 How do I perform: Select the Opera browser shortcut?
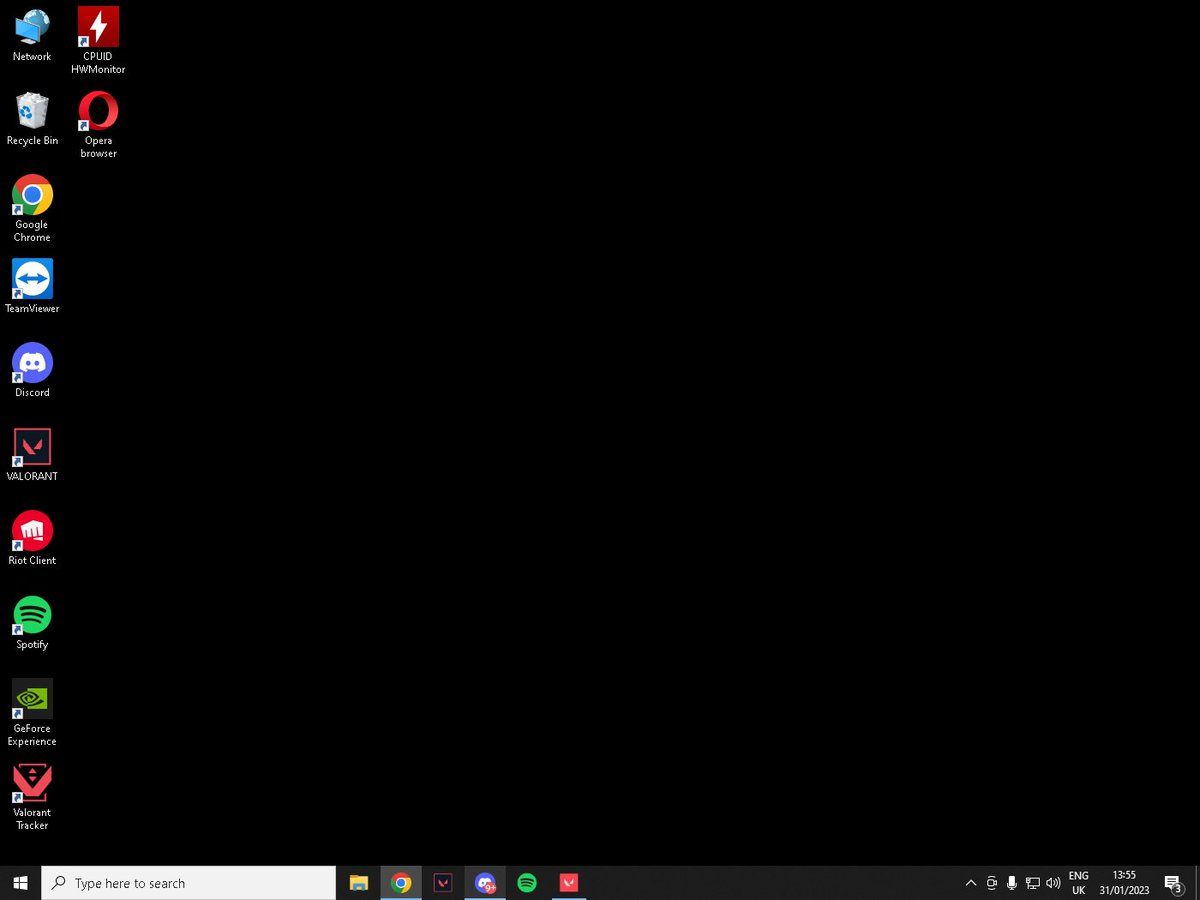[x=98, y=125]
